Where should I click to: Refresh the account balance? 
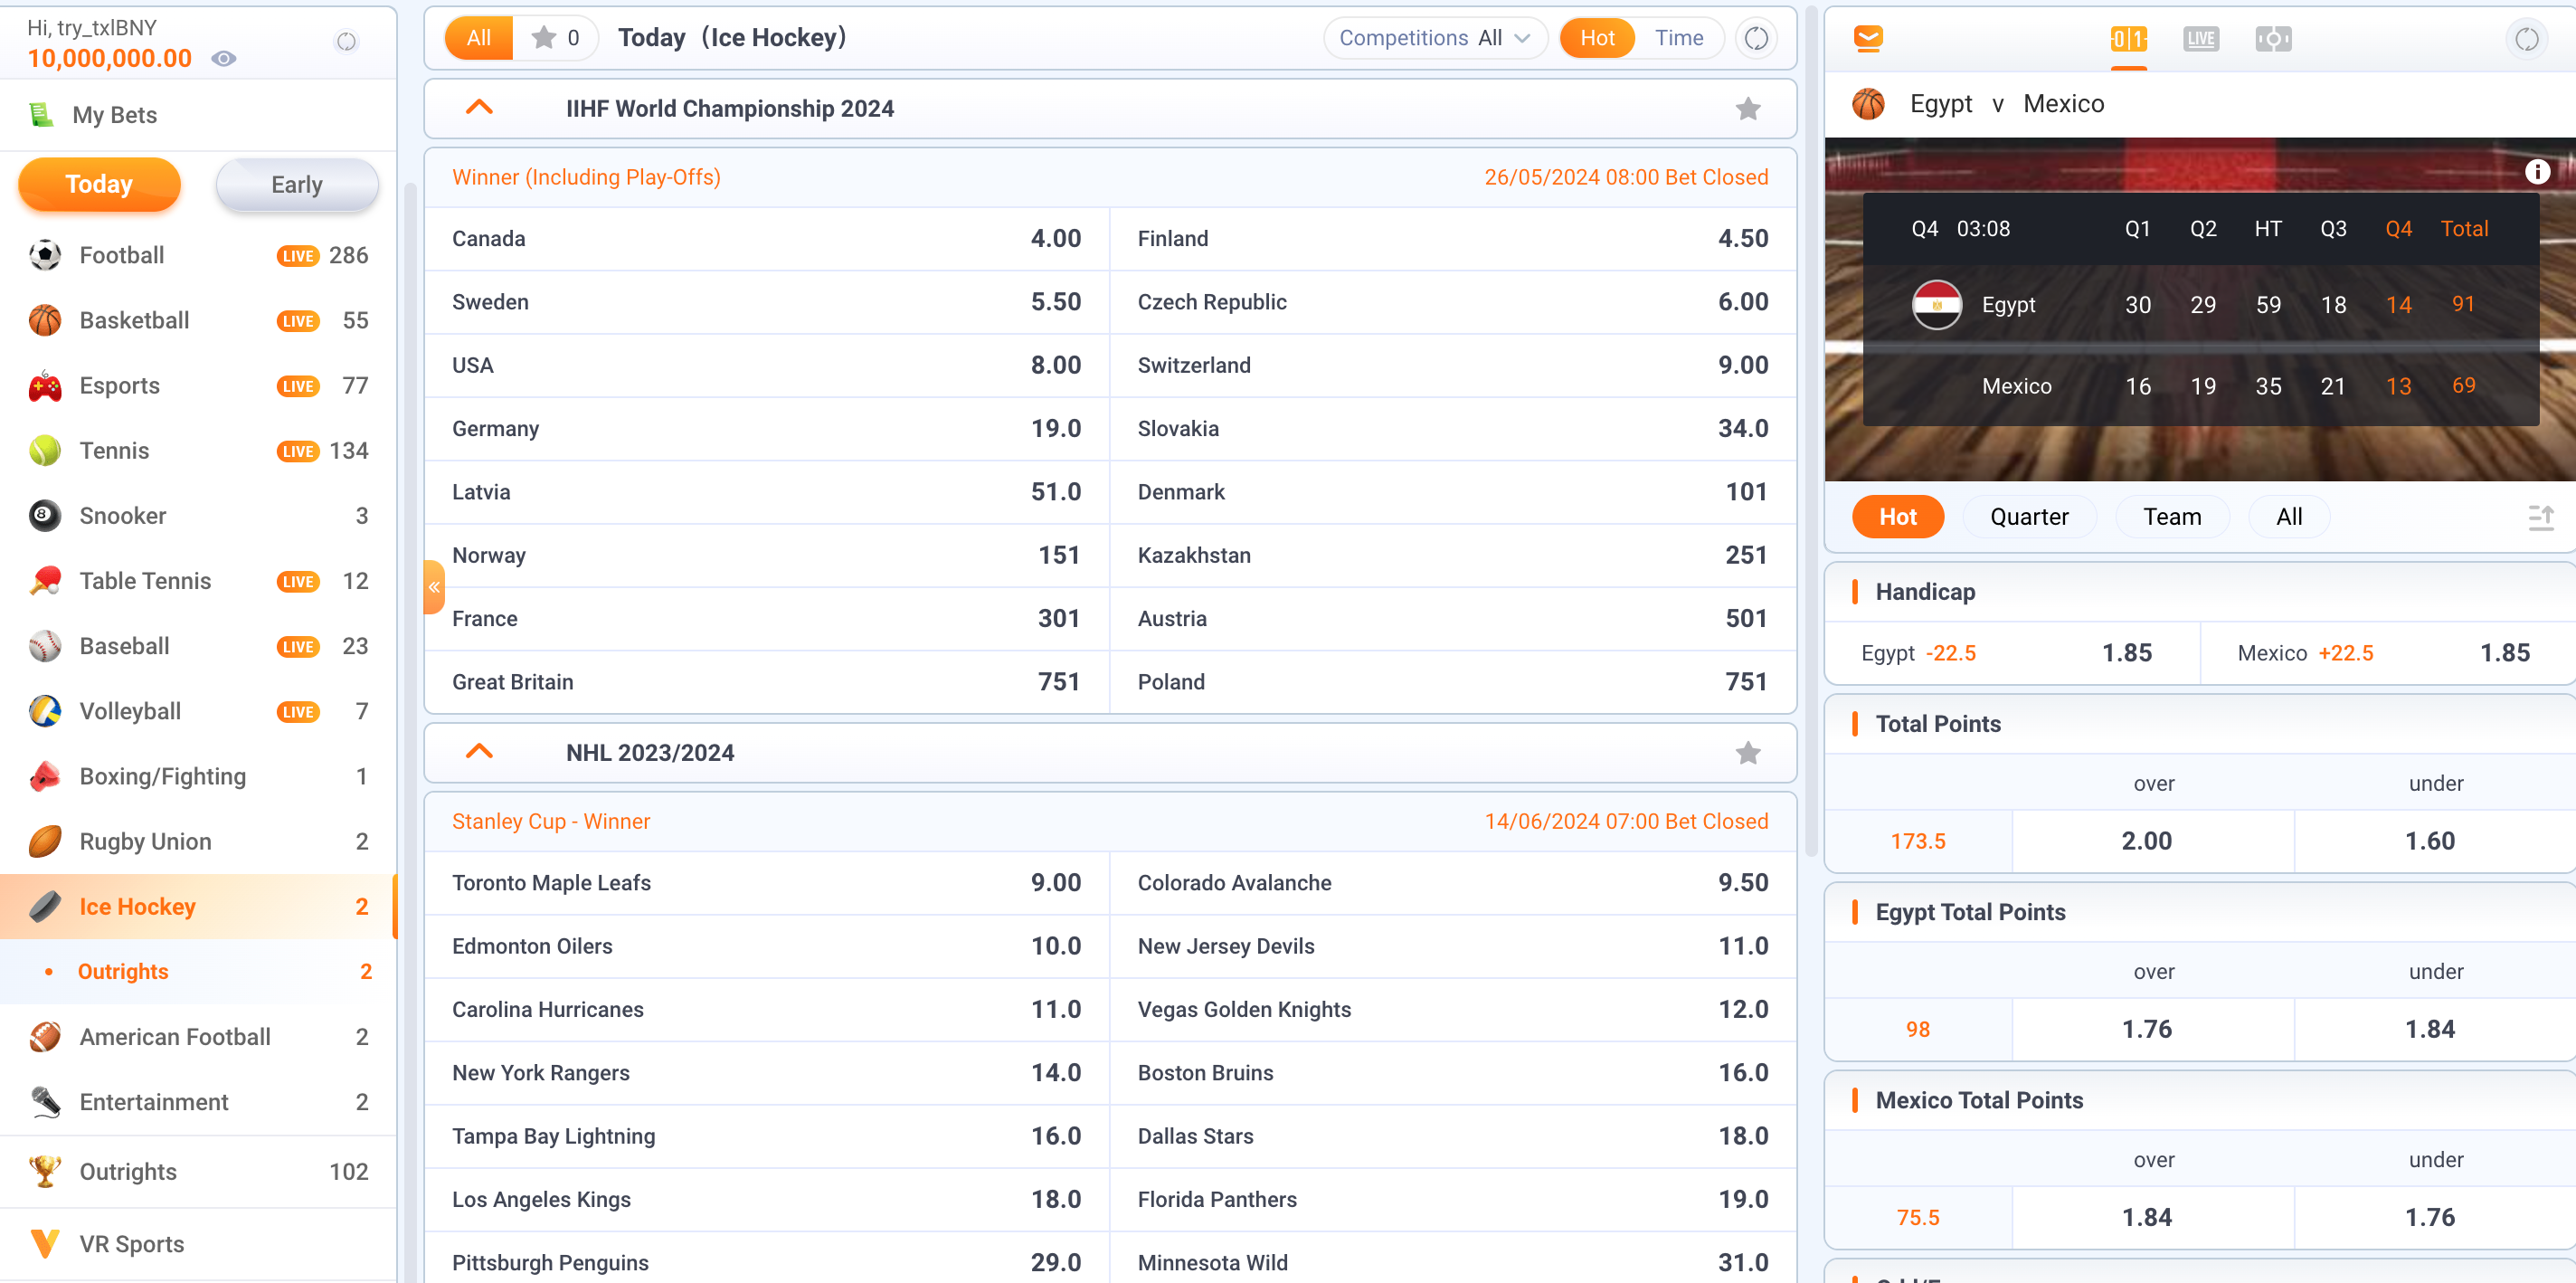pos(346,41)
